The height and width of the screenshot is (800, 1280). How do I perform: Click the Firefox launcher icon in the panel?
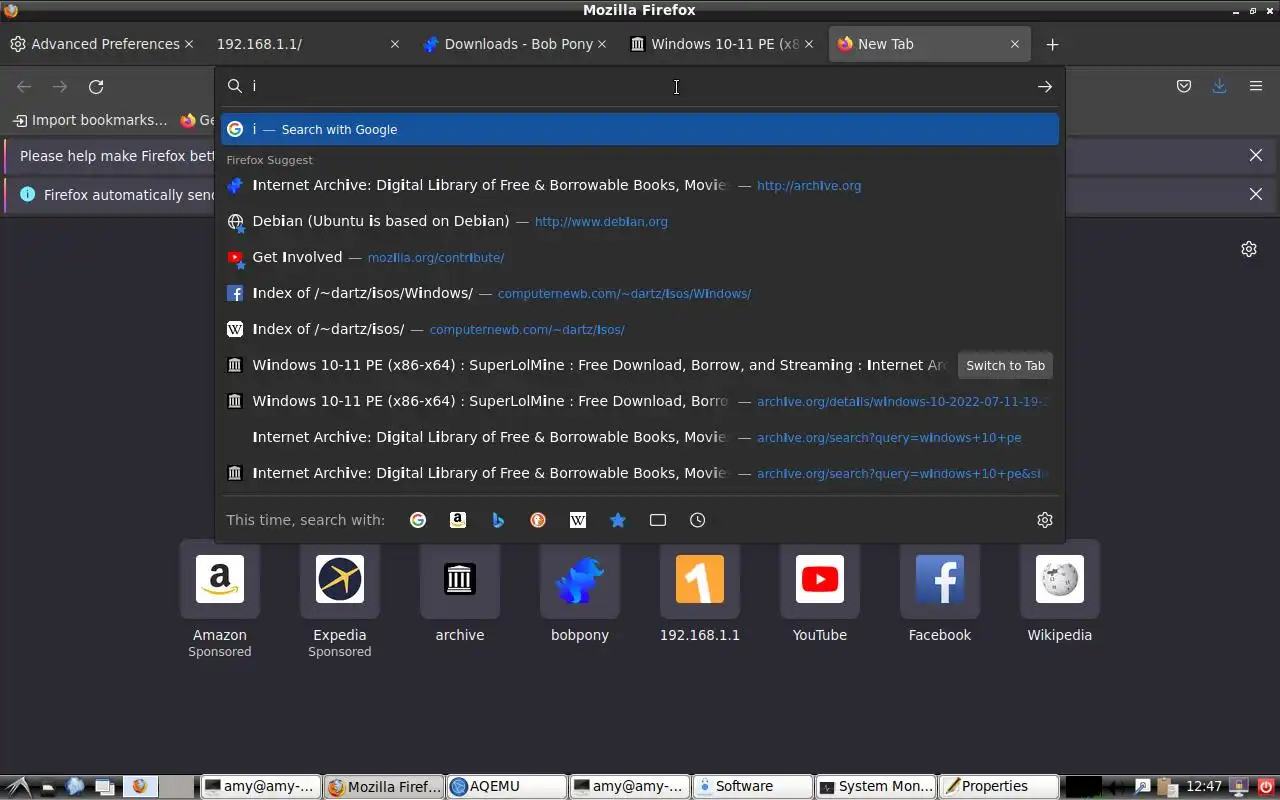(139, 787)
